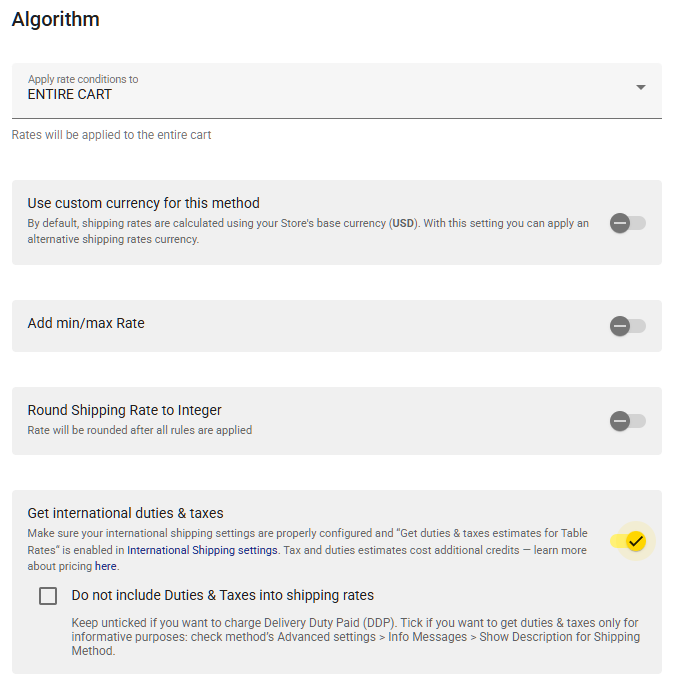The image size is (678, 682).
Task: Click the bold USD currency text
Action: point(403,223)
